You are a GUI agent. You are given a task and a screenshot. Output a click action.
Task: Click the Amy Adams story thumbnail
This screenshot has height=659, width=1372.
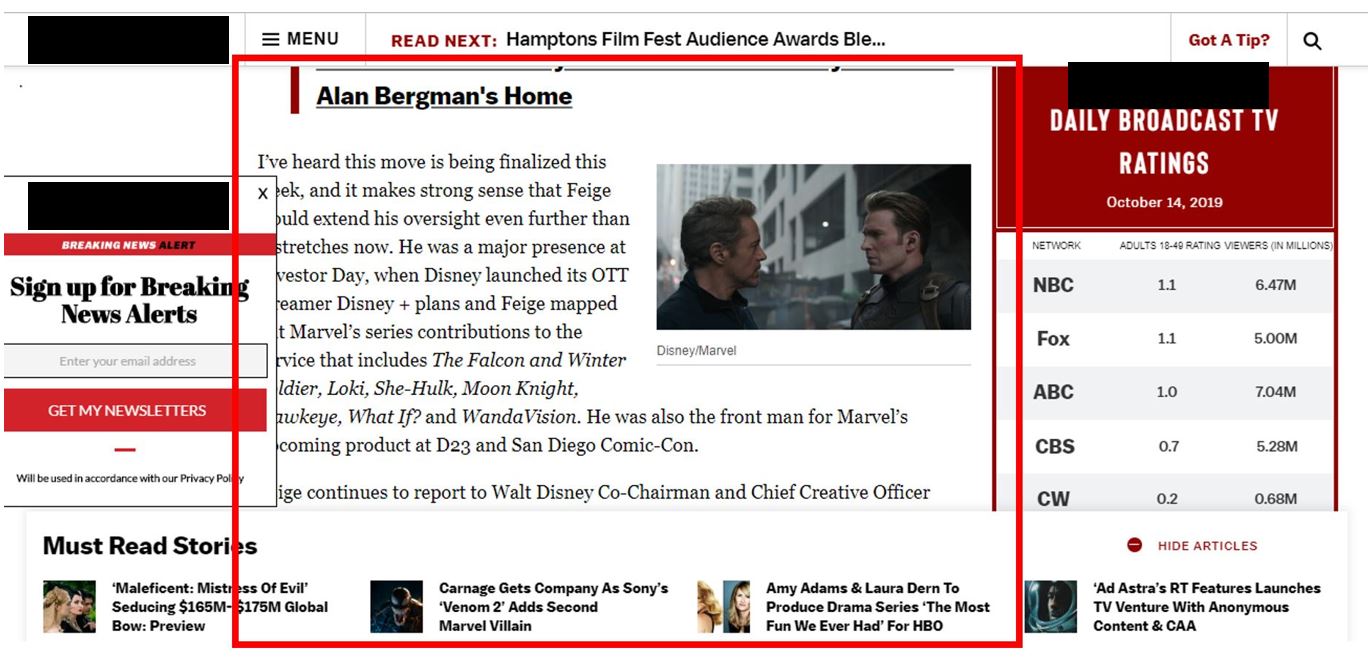pyautogui.click(x=723, y=606)
